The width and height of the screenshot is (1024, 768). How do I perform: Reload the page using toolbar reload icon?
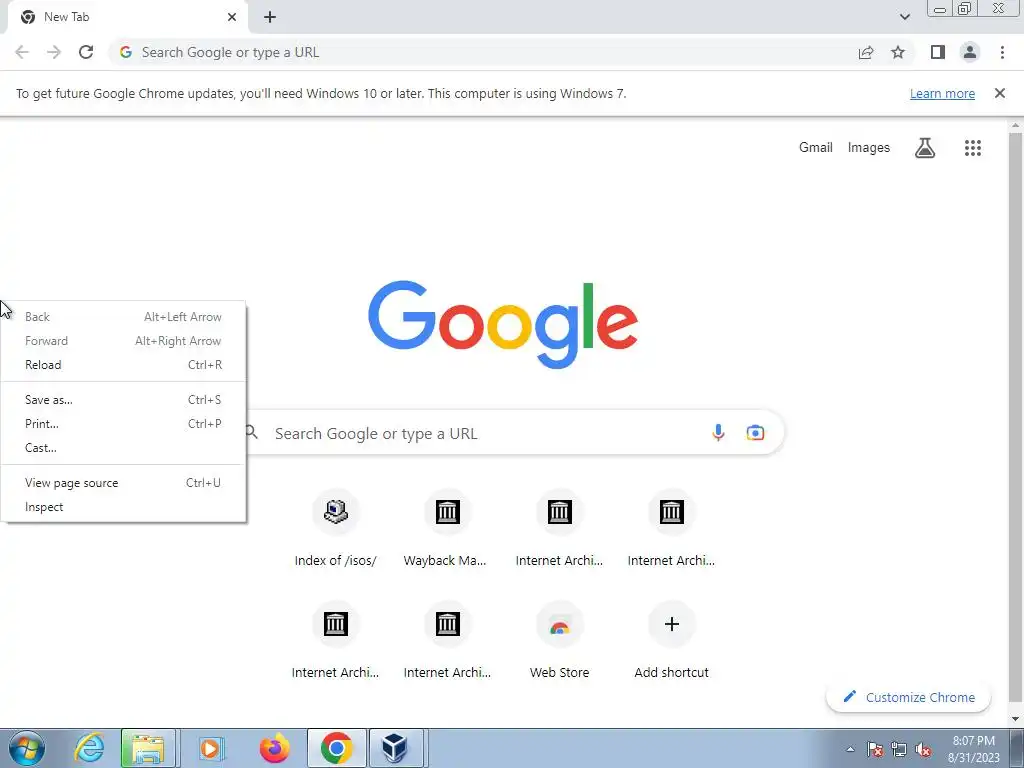pyautogui.click(x=86, y=52)
